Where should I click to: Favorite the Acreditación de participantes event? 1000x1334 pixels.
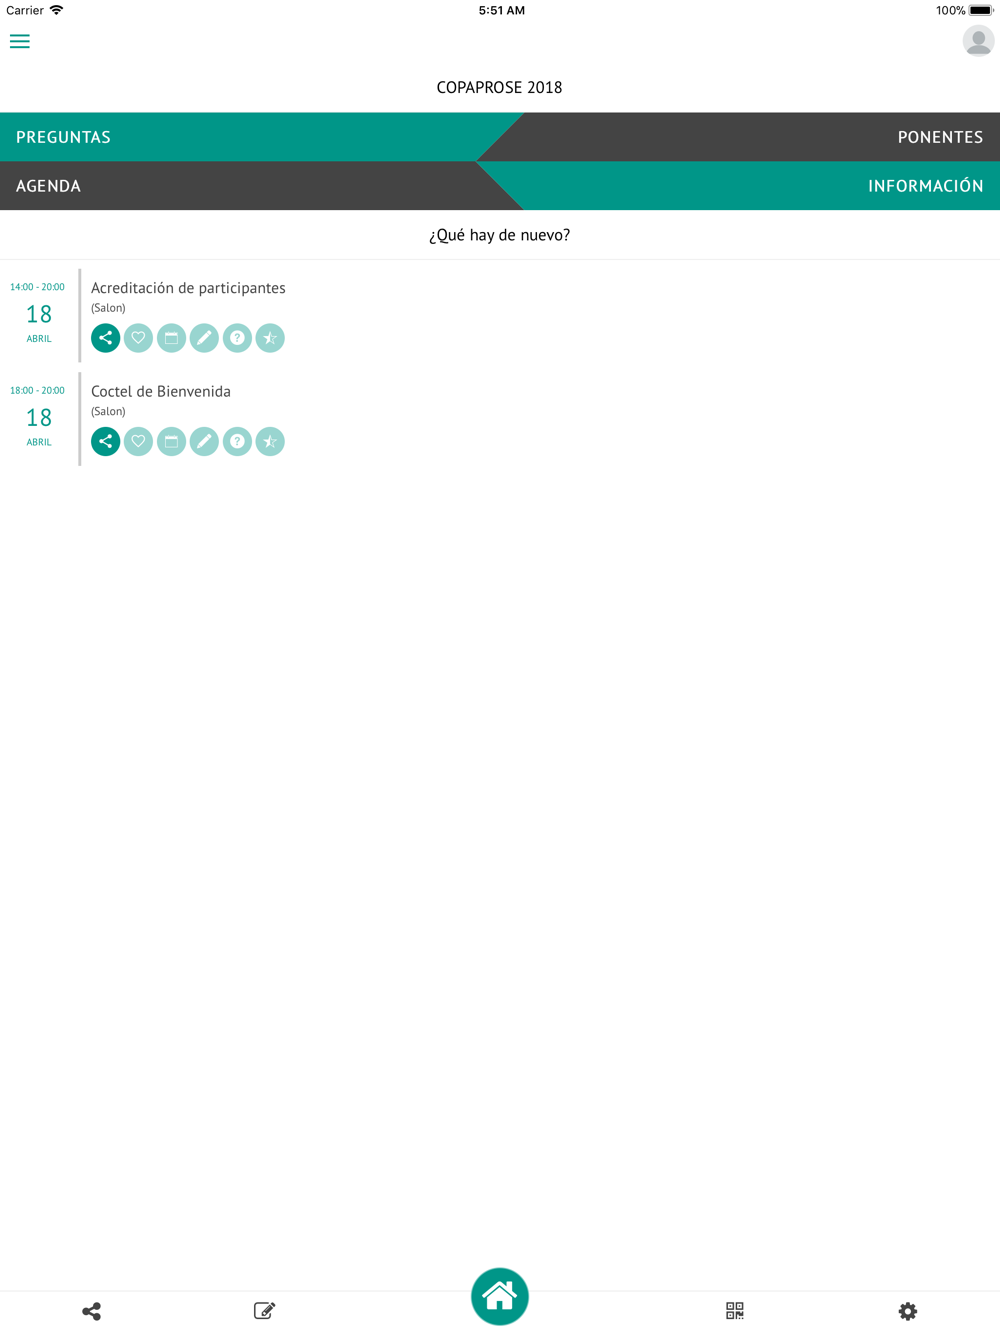point(139,338)
